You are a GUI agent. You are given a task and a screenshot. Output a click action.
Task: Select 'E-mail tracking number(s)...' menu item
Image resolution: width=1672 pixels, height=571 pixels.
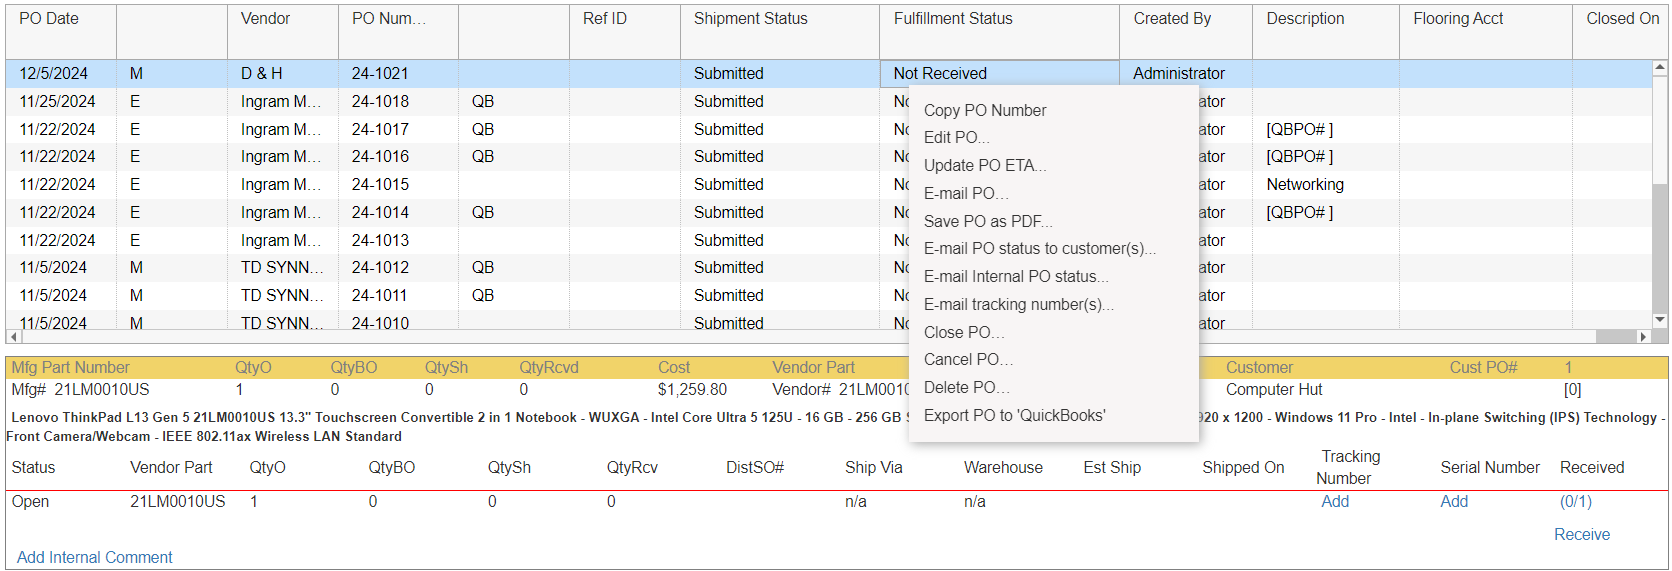pyautogui.click(x=1018, y=304)
